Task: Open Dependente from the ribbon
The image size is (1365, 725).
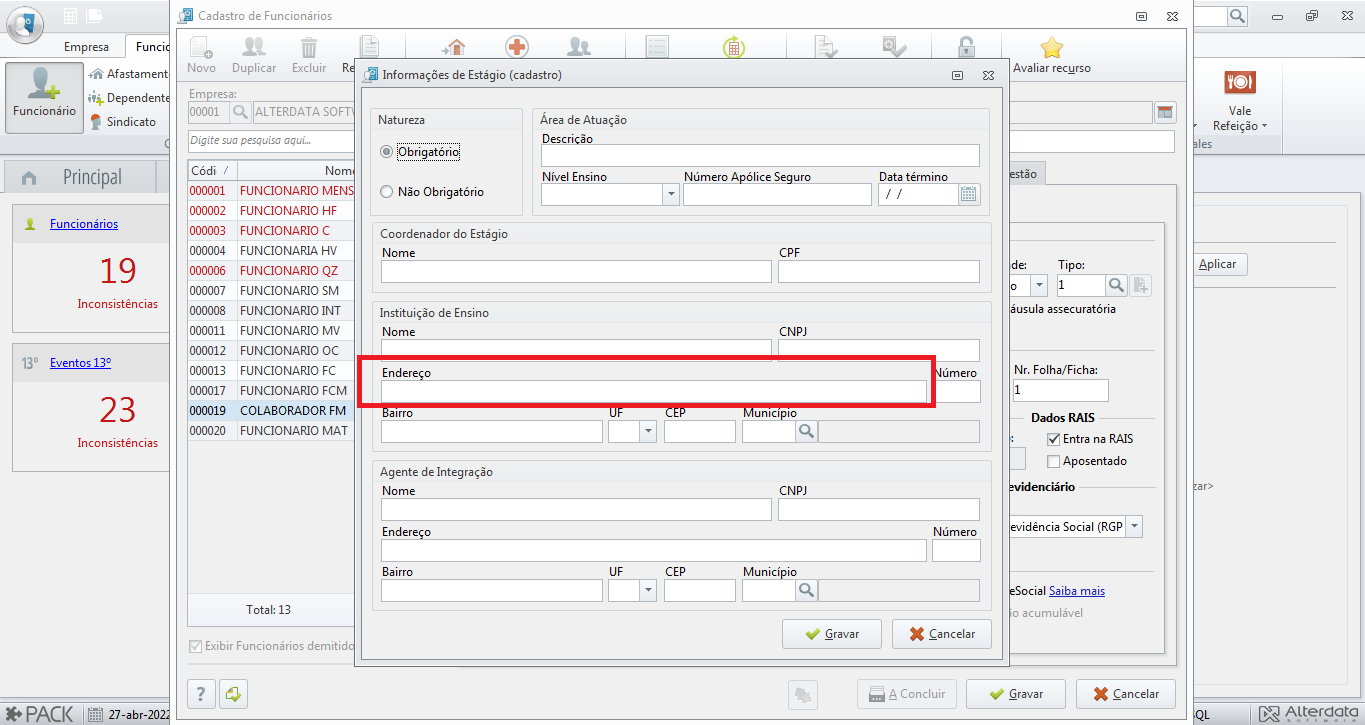Action: point(128,98)
